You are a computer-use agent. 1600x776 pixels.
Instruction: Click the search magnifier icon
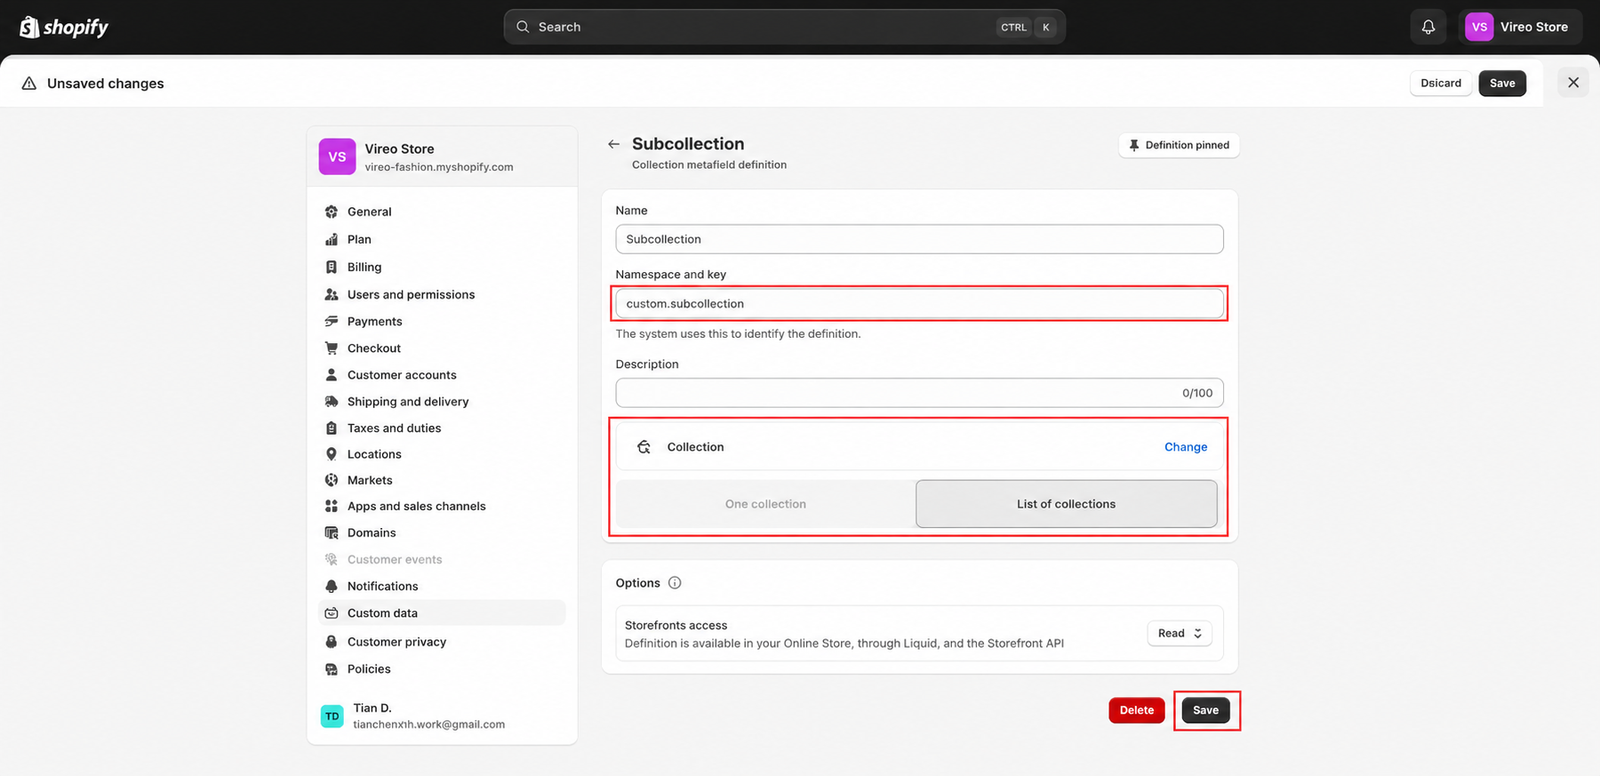click(x=522, y=27)
